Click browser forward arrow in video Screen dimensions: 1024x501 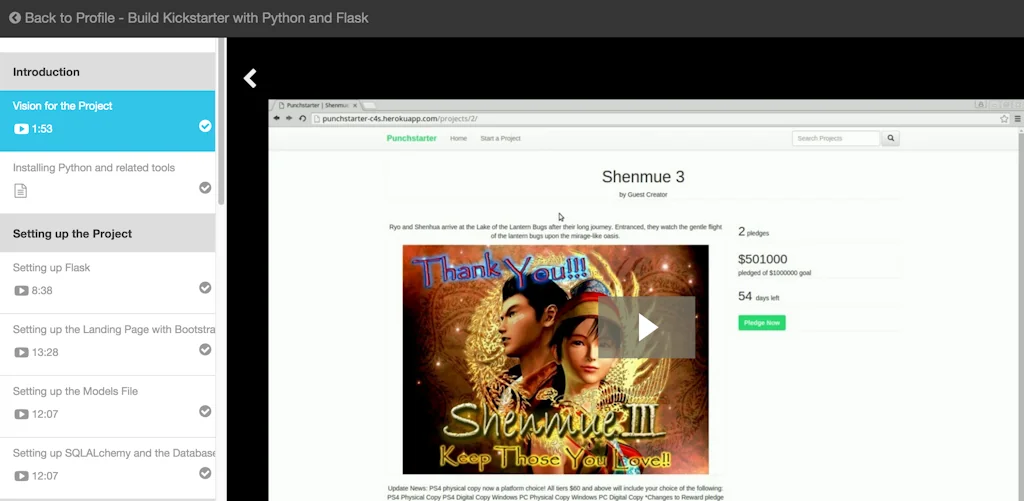pos(289,118)
